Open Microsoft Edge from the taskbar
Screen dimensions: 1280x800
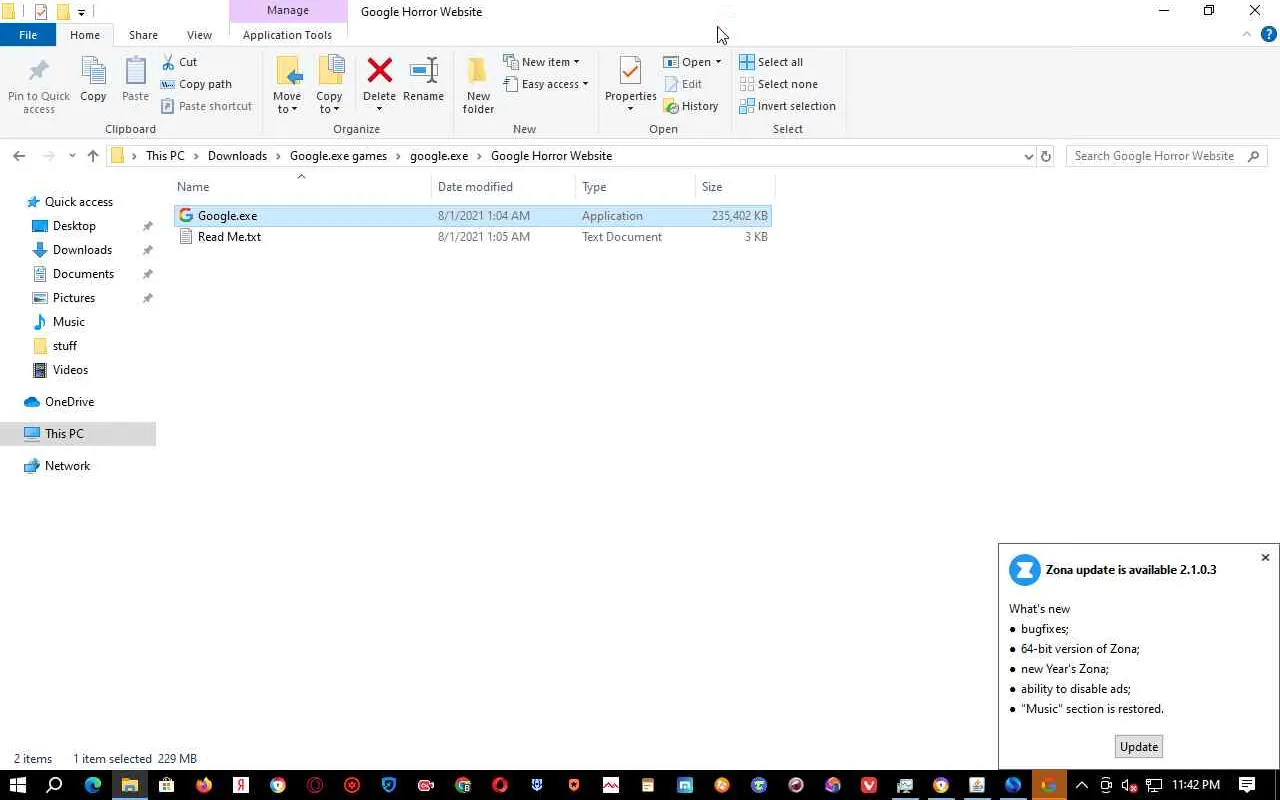[93, 785]
